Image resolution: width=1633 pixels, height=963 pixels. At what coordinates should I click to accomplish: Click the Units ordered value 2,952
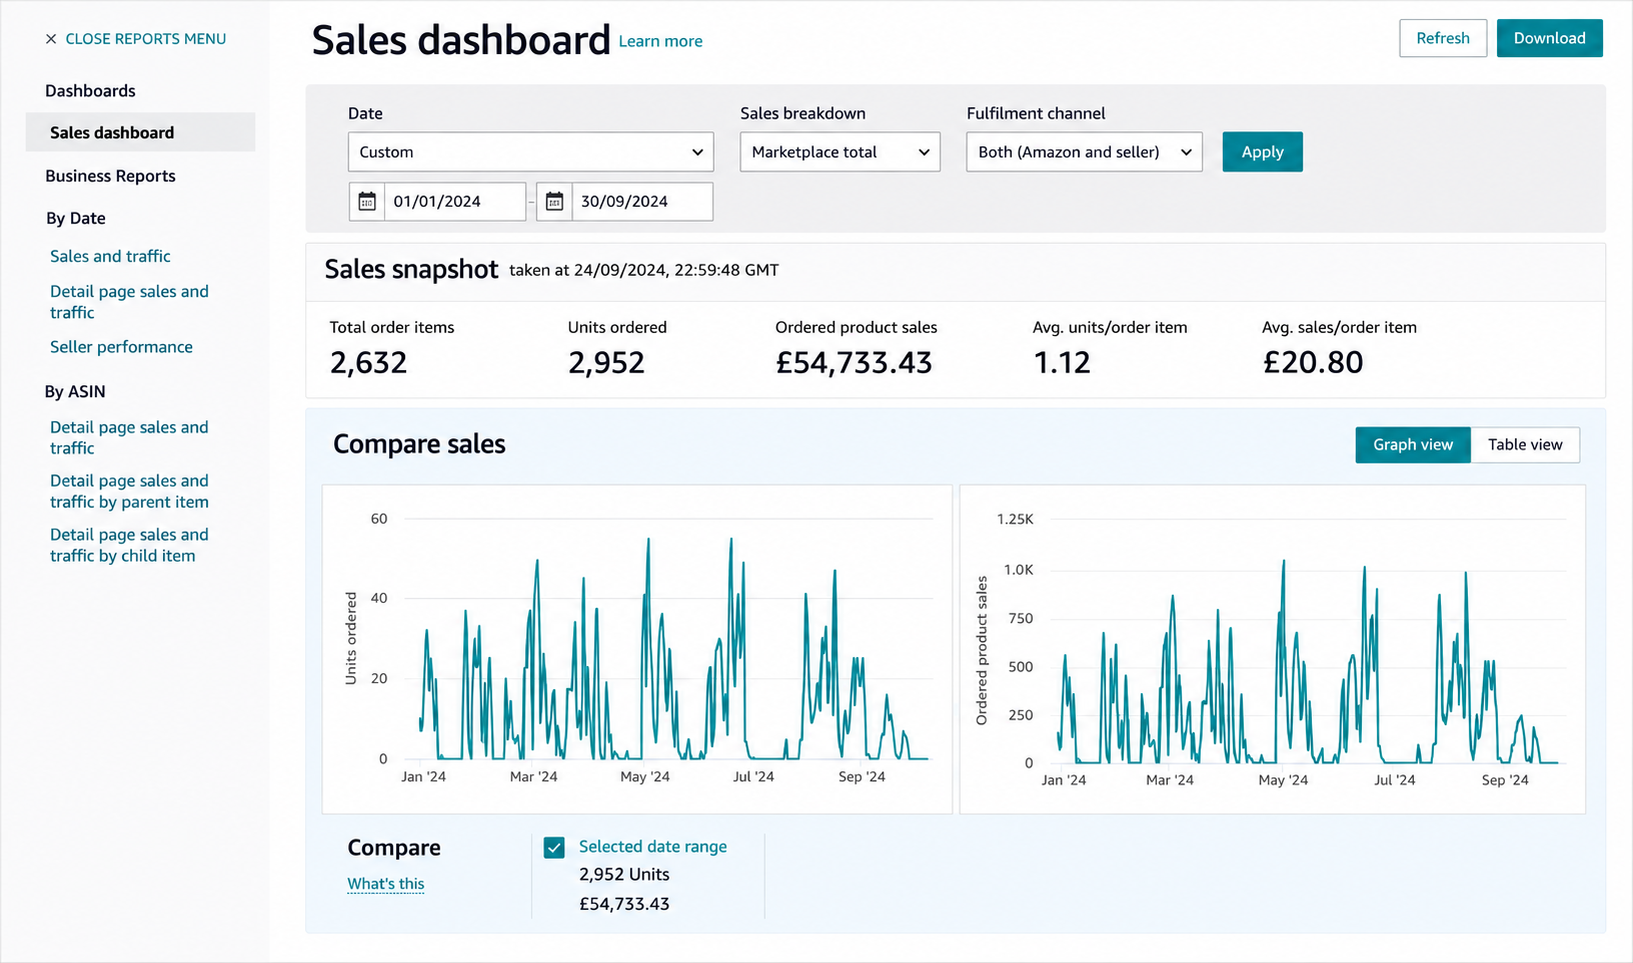point(606,362)
